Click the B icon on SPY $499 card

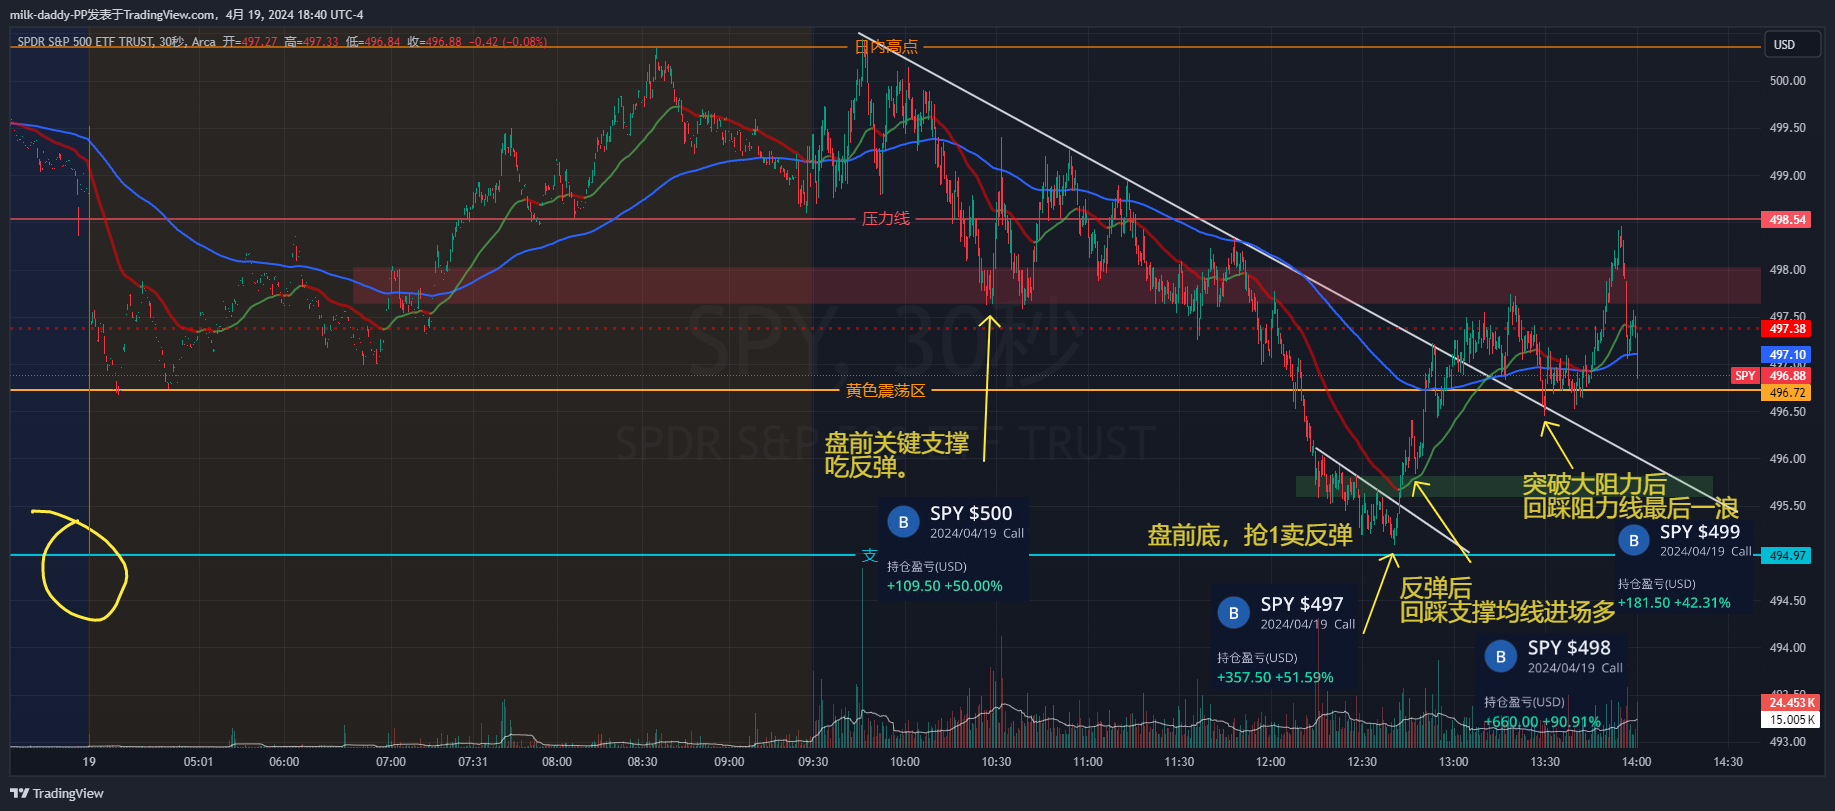[1633, 540]
